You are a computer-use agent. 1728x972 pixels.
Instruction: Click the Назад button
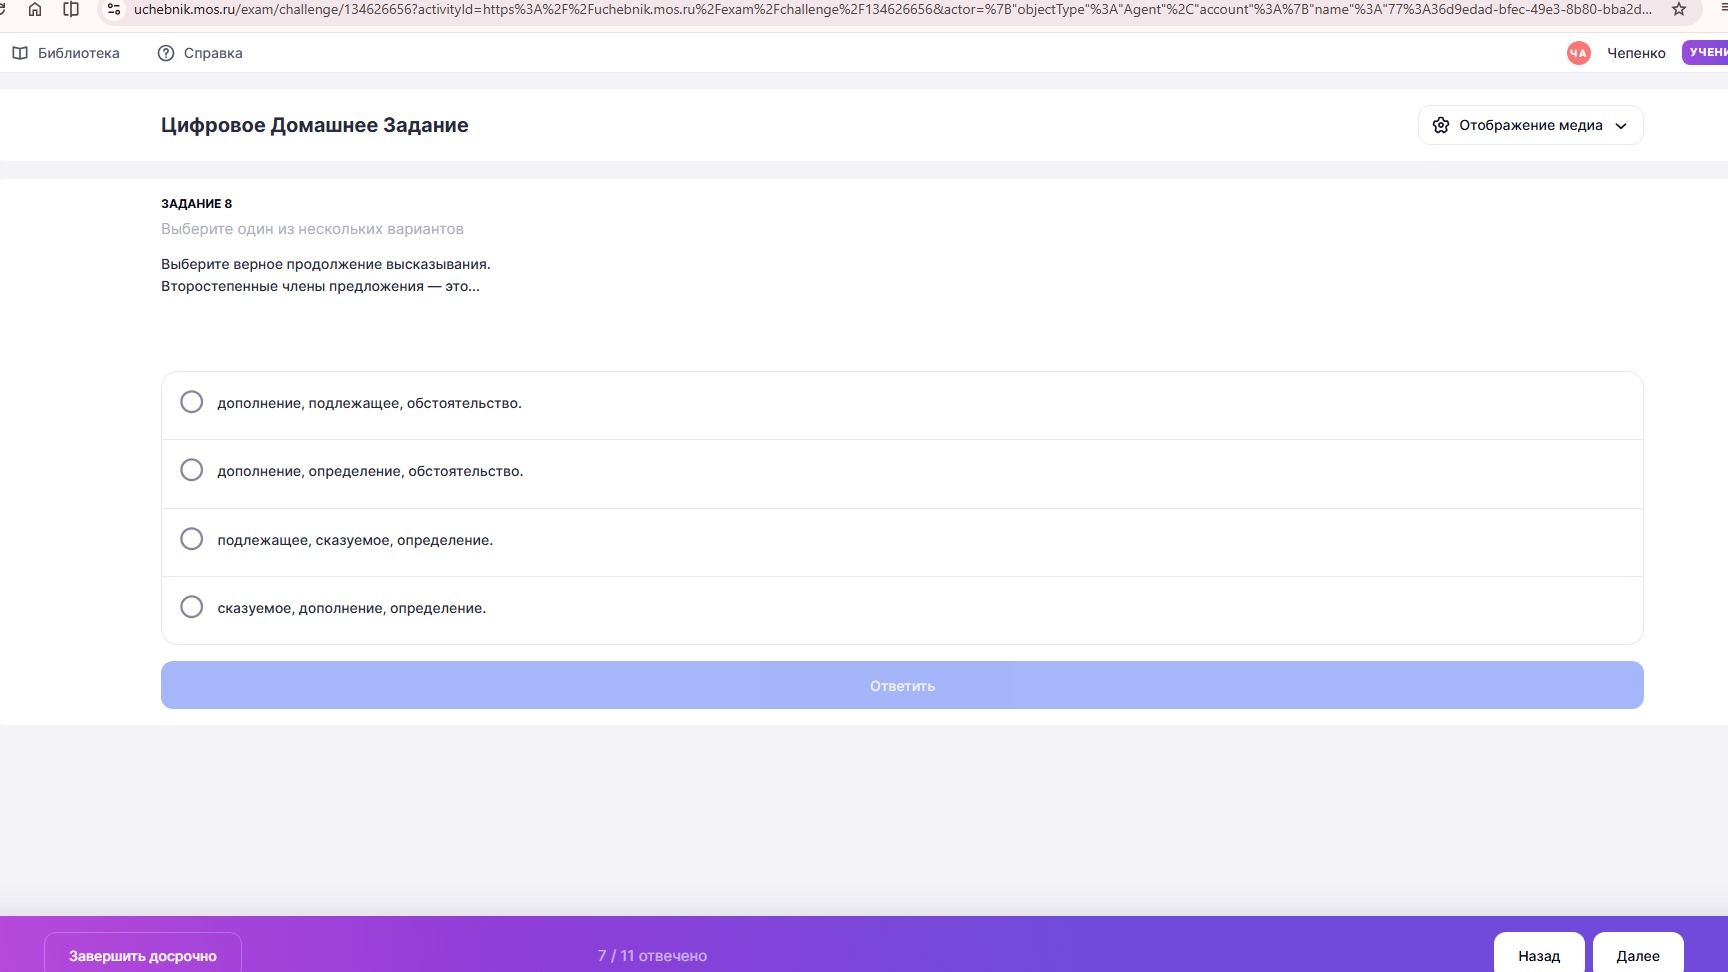1539,955
